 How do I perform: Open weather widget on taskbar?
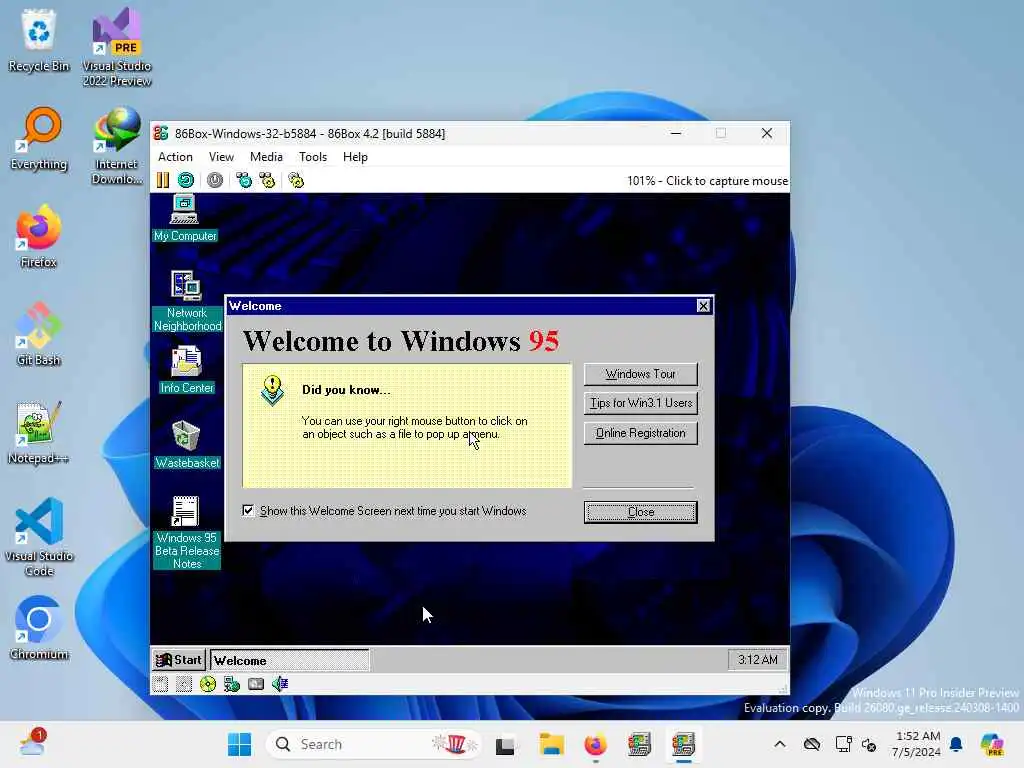point(33,743)
